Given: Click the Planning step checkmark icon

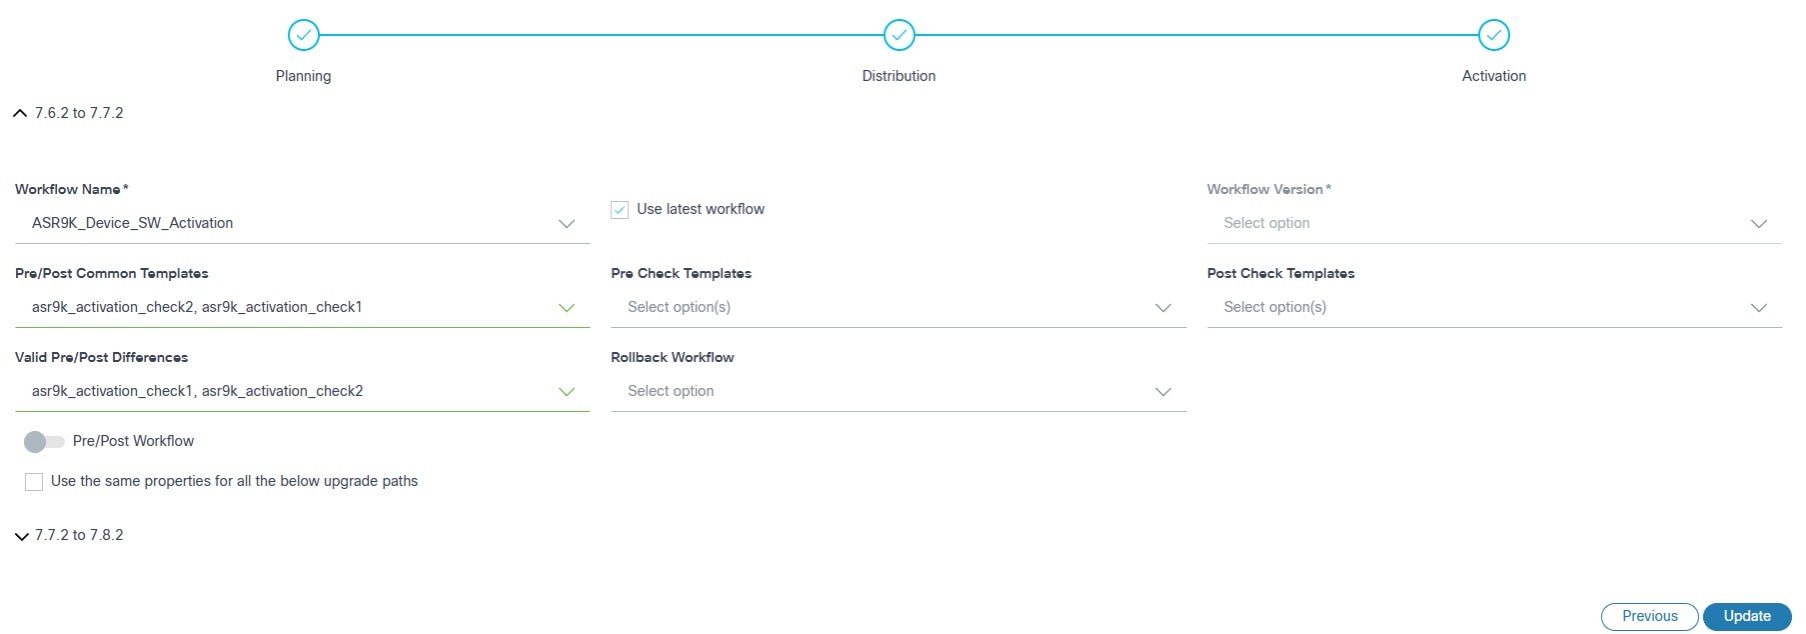Looking at the screenshot, I should 303,35.
